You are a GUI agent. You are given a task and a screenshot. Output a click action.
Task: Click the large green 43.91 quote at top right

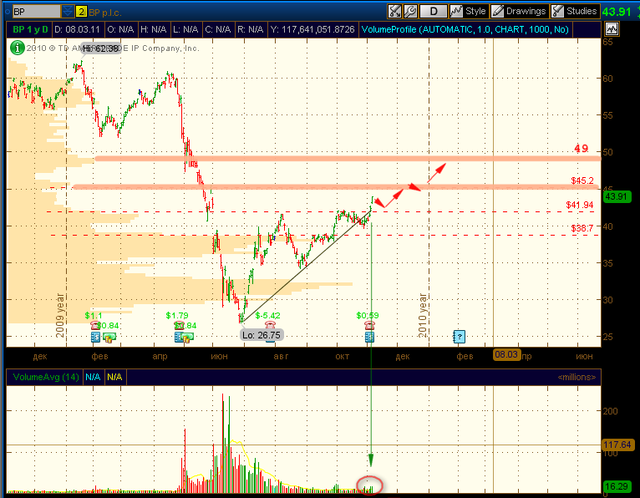click(616, 12)
